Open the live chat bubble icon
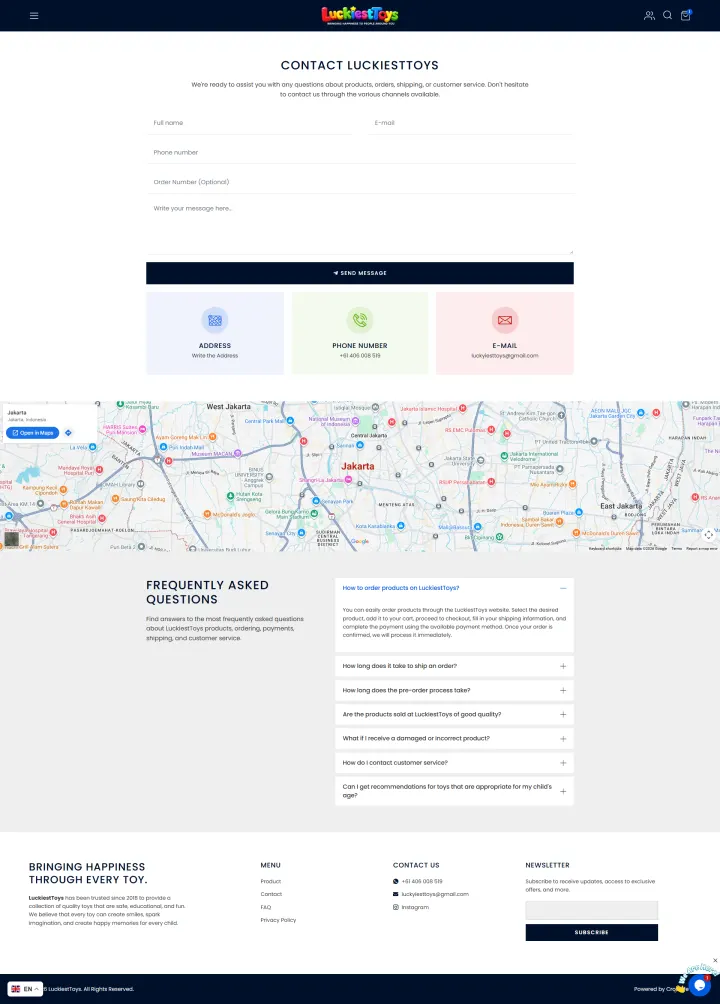The image size is (720, 1004). (x=700, y=985)
